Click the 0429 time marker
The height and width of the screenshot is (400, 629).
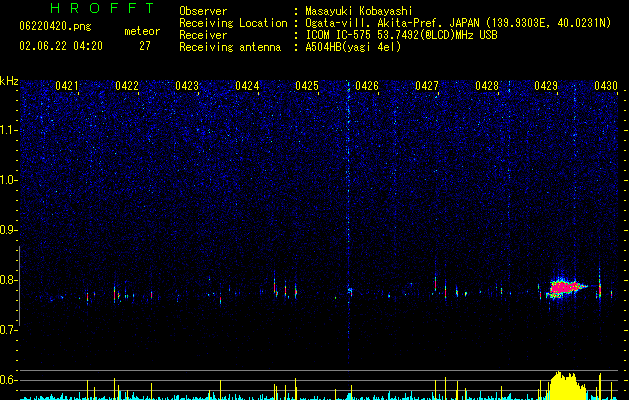click(546, 86)
